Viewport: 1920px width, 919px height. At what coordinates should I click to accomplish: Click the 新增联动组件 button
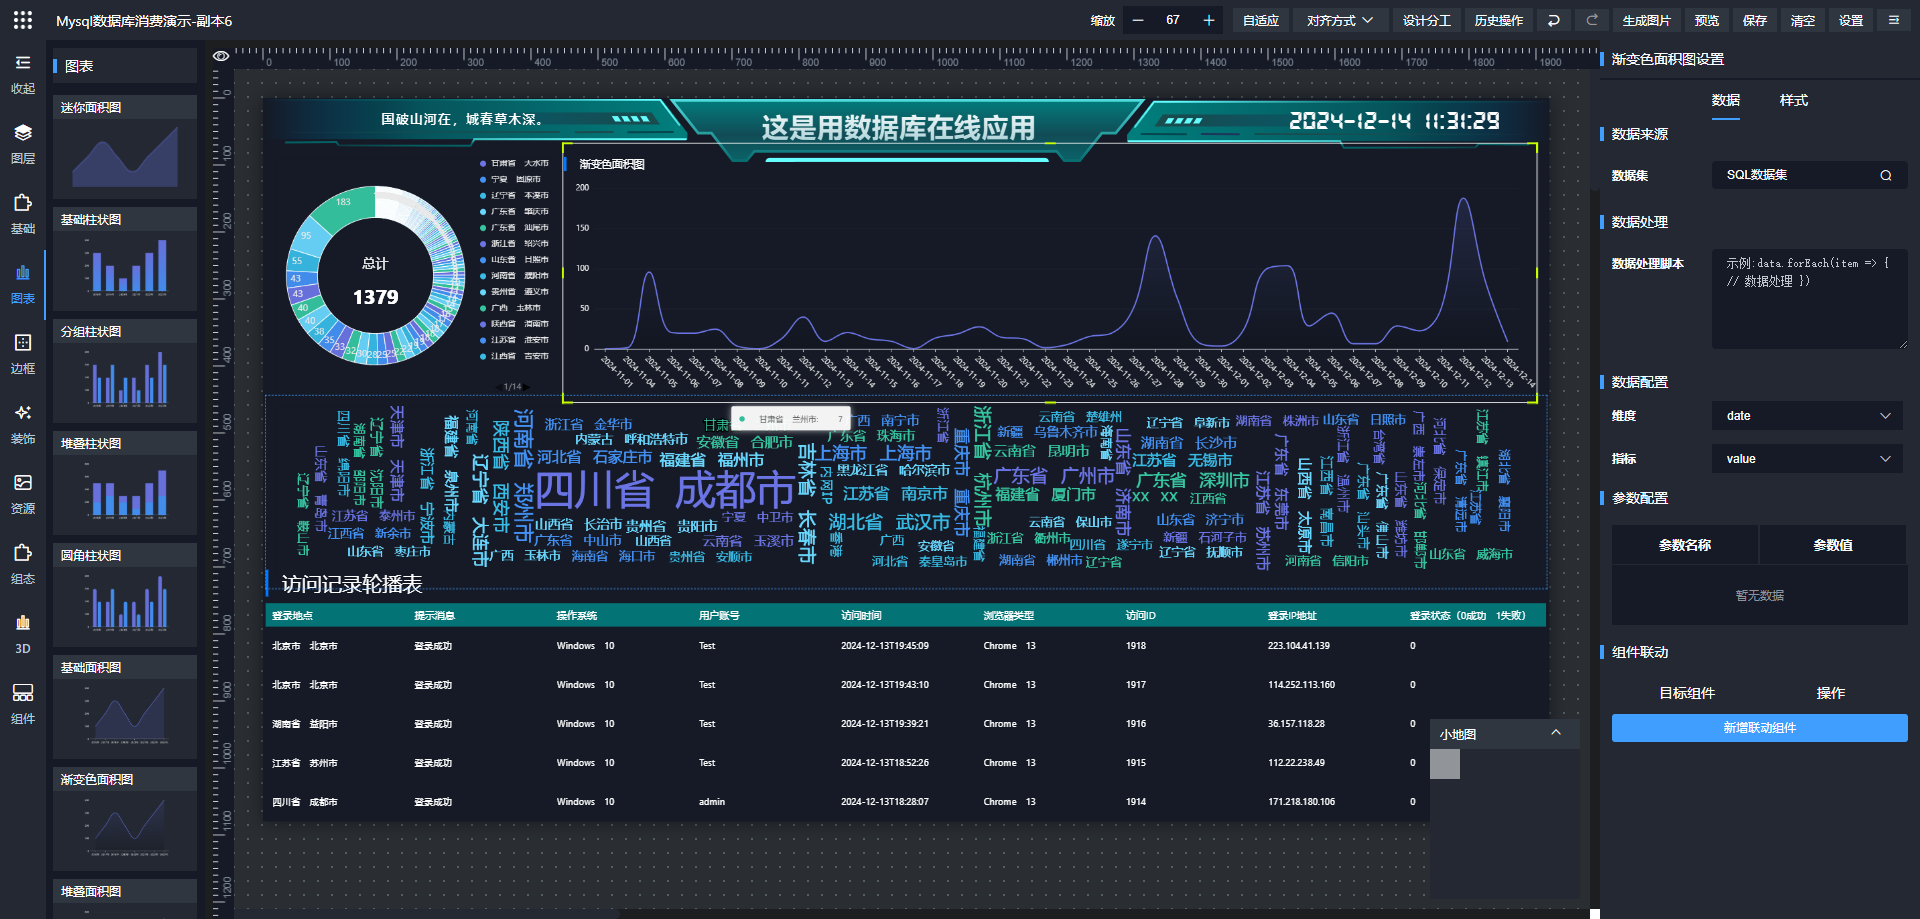pyautogui.click(x=1759, y=728)
